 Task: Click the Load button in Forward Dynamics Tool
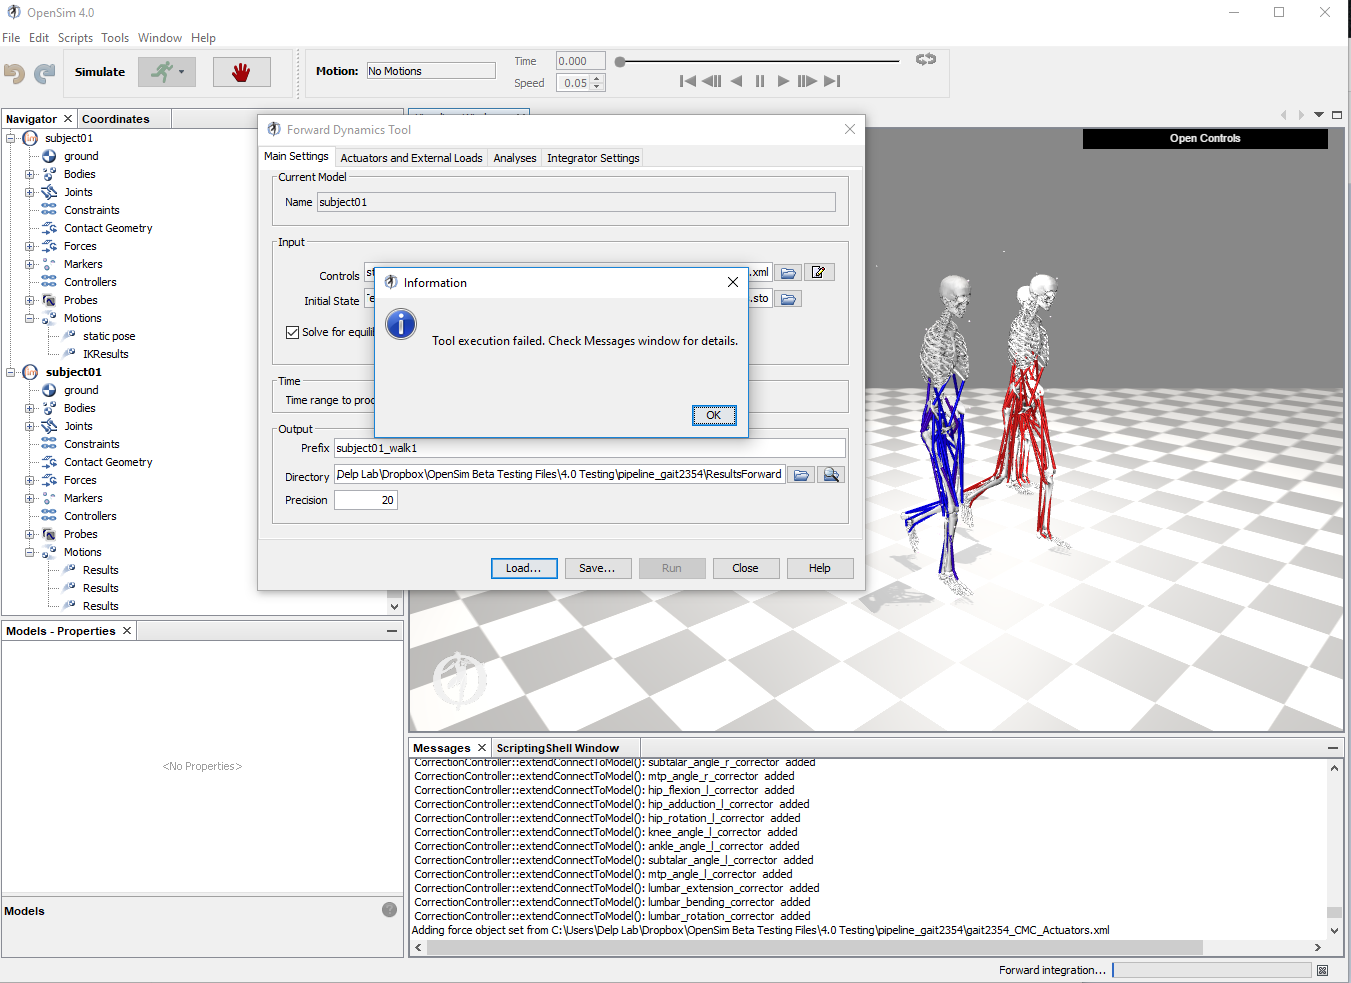point(524,568)
